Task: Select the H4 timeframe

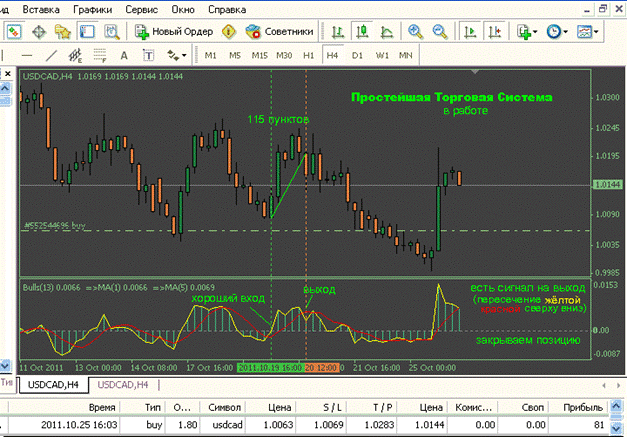Action: (x=332, y=56)
